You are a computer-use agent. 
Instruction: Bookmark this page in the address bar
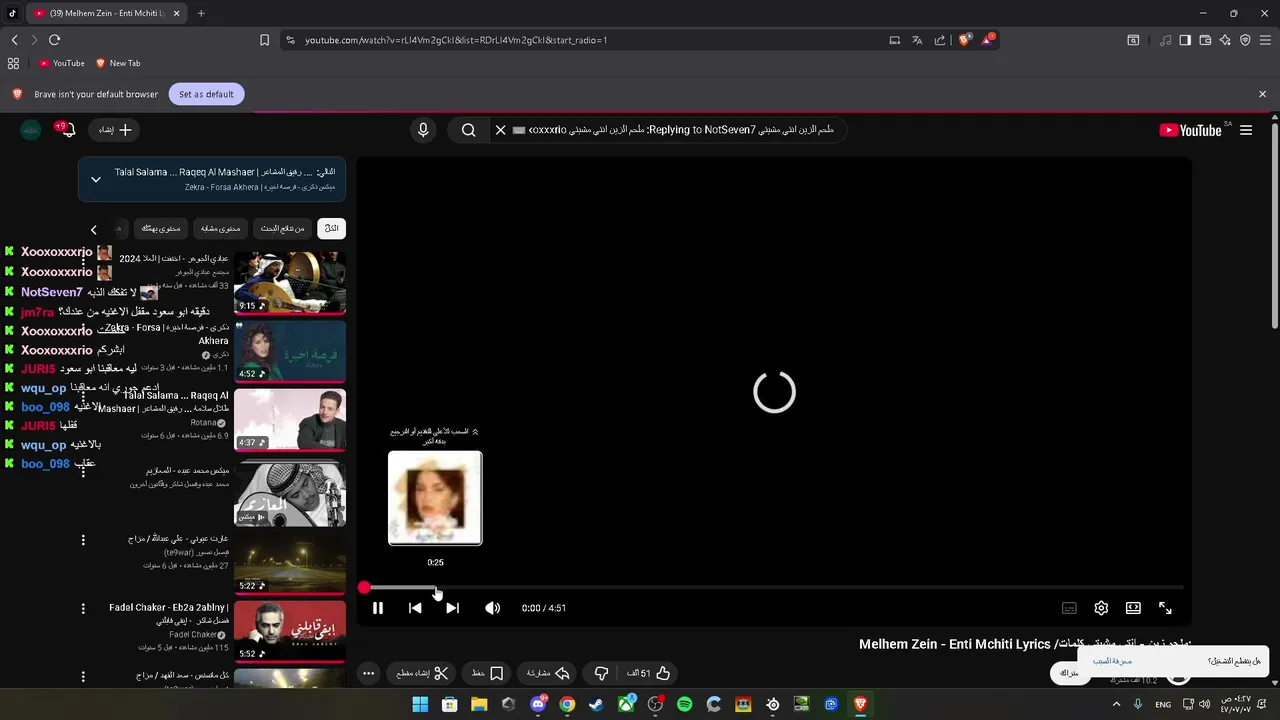[x=264, y=40]
